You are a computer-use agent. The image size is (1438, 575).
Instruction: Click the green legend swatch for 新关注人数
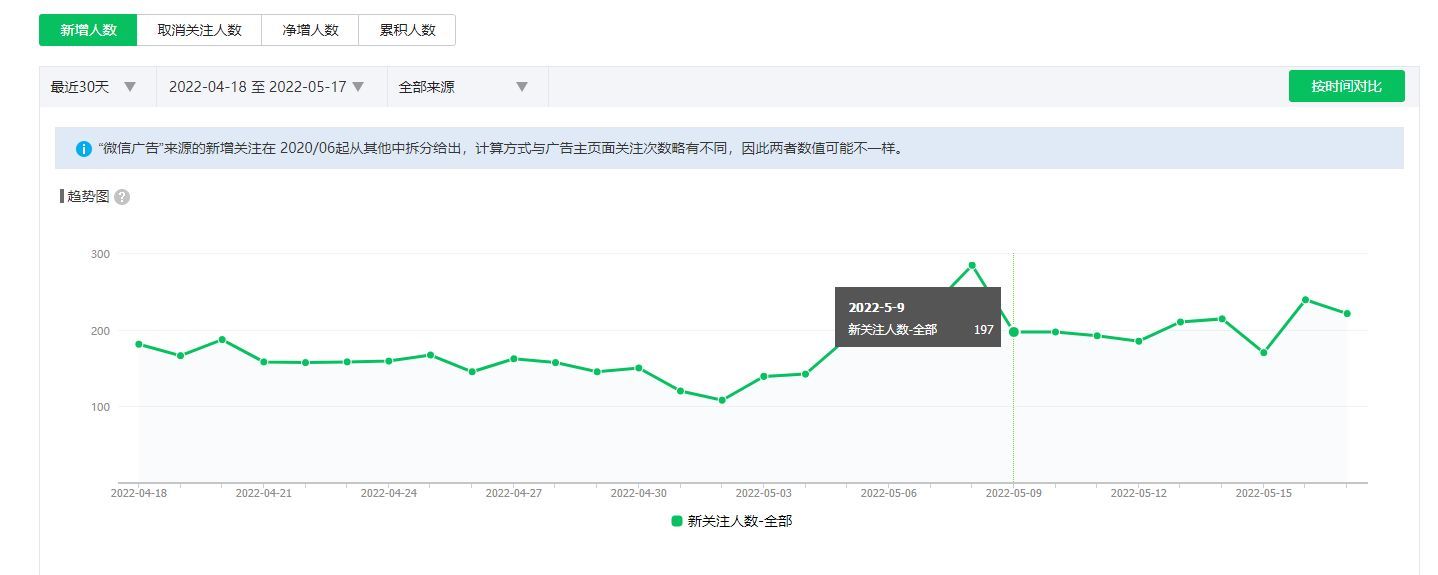point(677,521)
